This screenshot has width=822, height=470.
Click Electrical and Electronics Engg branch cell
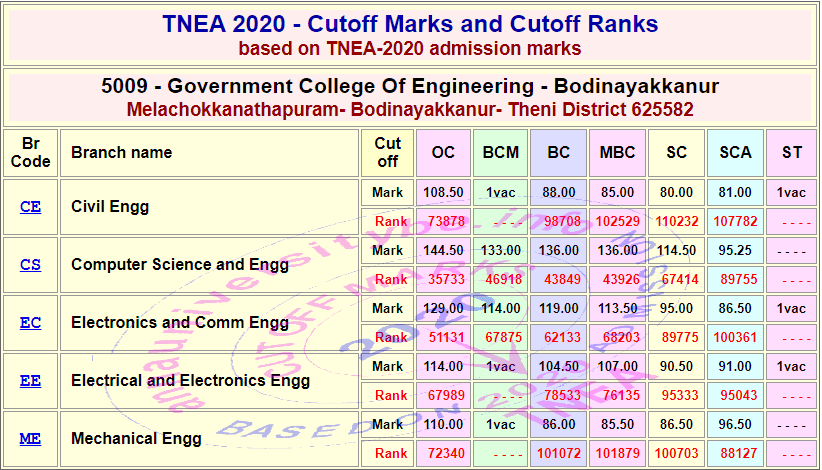(190, 381)
